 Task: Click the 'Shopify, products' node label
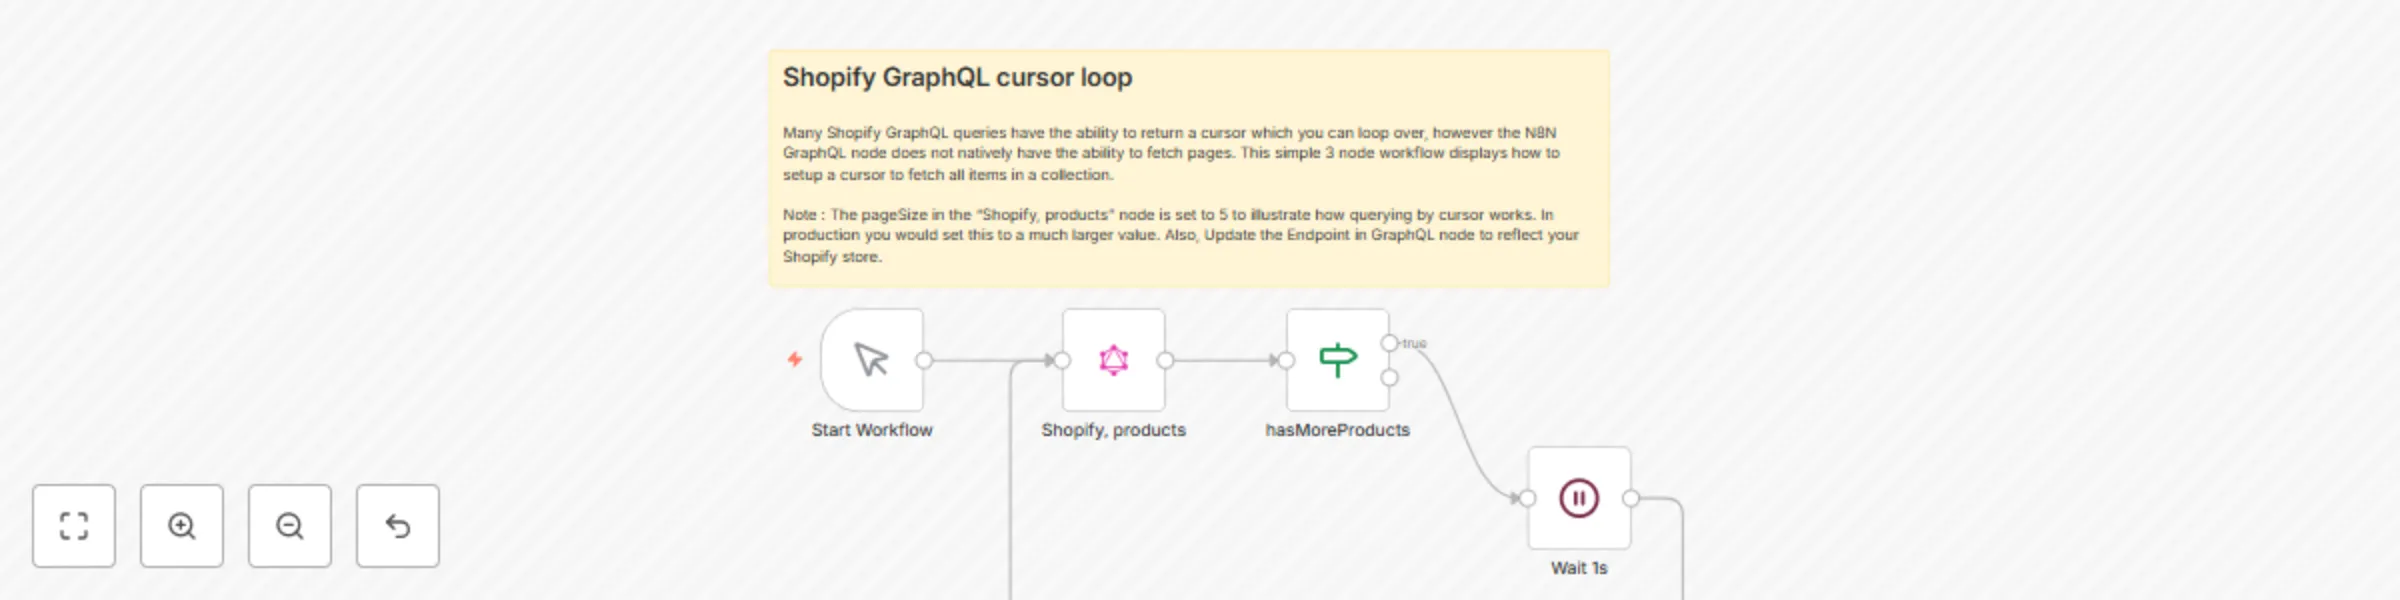click(1113, 430)
